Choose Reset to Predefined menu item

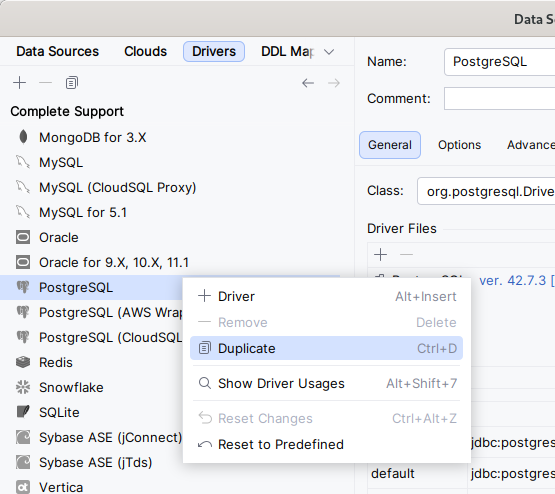(x=326, y=444)
